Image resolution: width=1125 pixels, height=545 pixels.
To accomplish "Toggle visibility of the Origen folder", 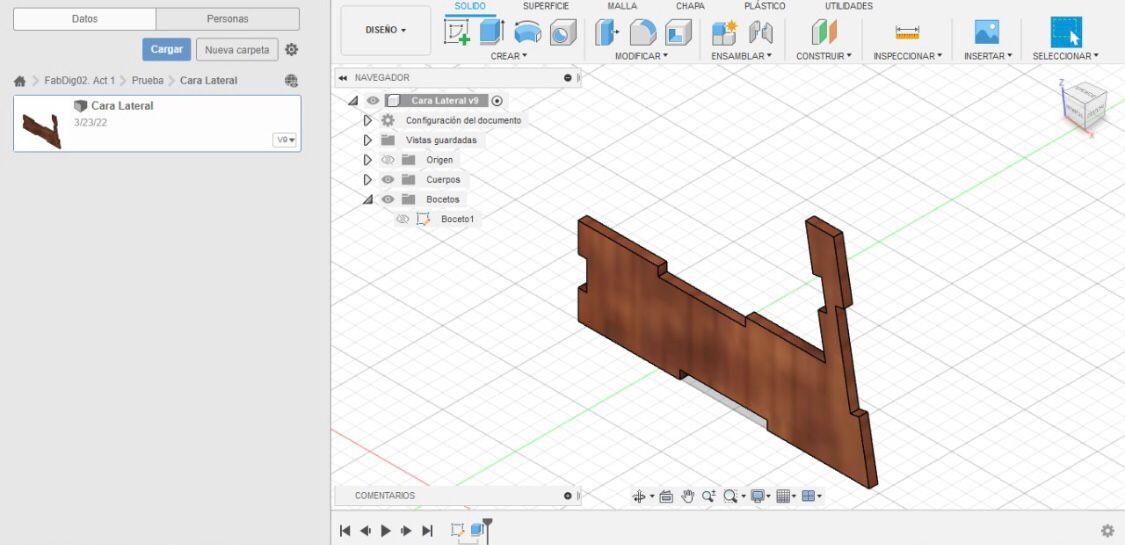I will point(388,160).
